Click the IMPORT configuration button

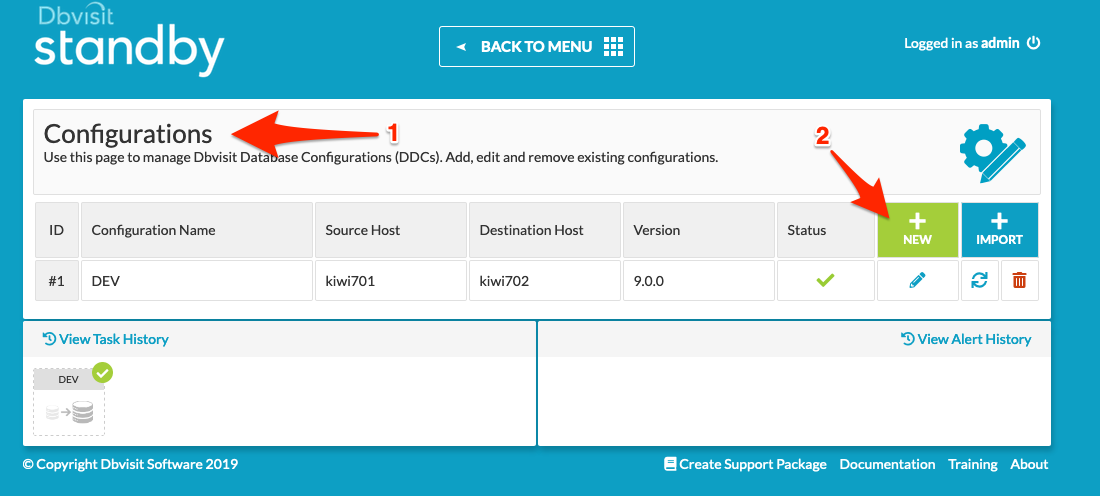coord(1000,230)
